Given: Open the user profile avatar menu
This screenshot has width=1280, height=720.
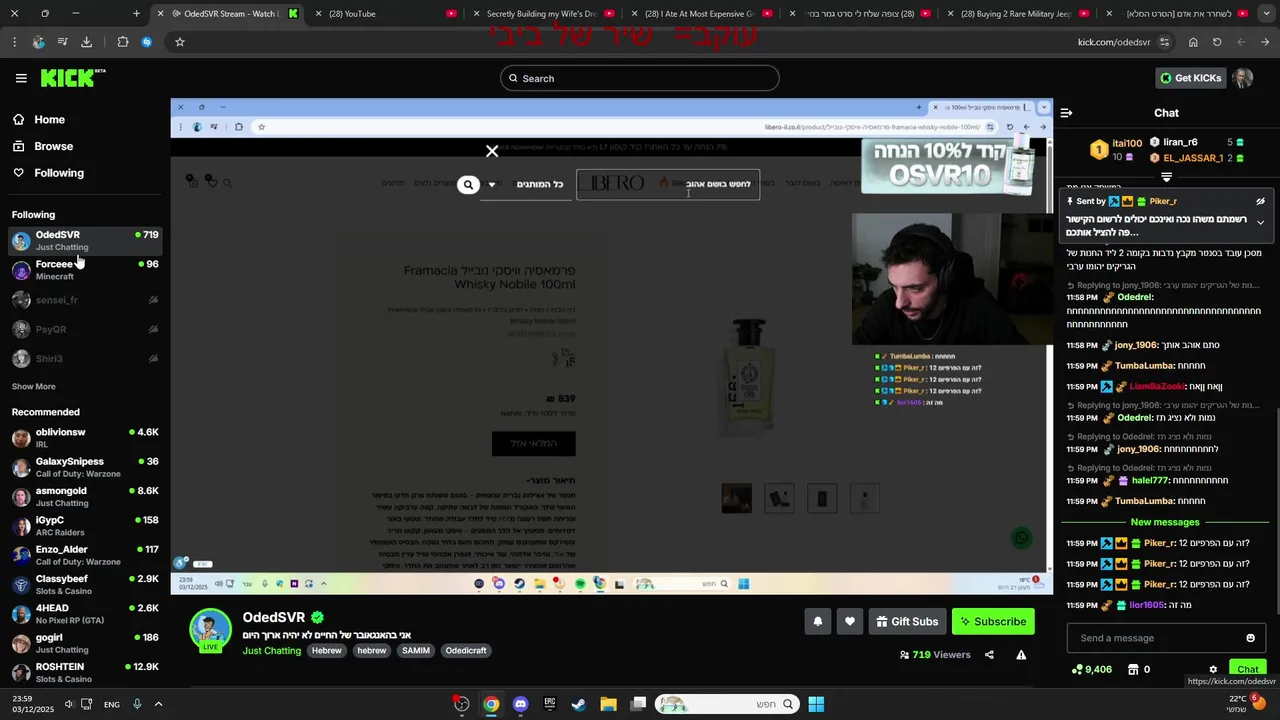Looking at the screenshot, I should click(1243, 78).
